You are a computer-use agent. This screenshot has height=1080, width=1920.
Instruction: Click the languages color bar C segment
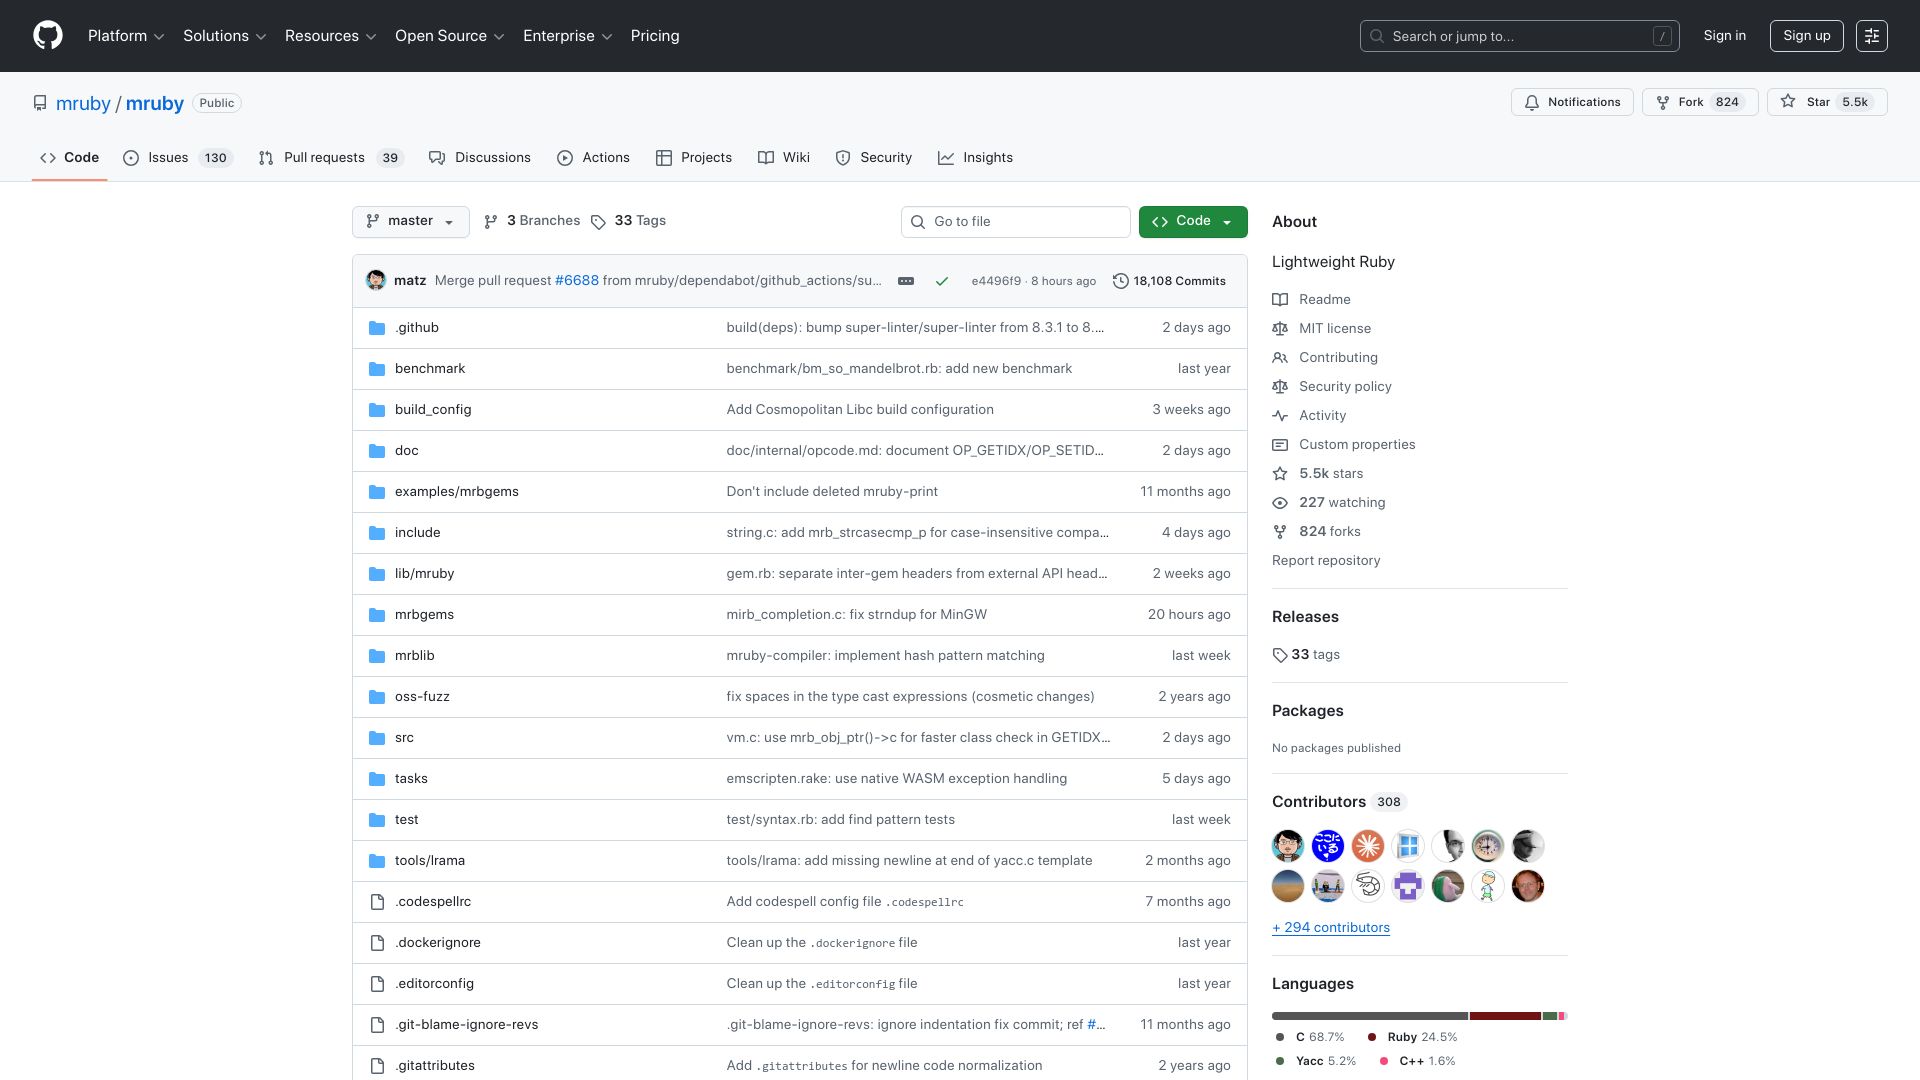(x=1369, y=1016)
